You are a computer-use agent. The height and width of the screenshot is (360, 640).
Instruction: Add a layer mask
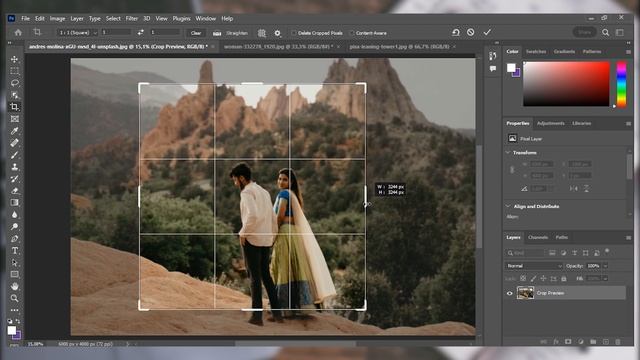click(568, 342)
